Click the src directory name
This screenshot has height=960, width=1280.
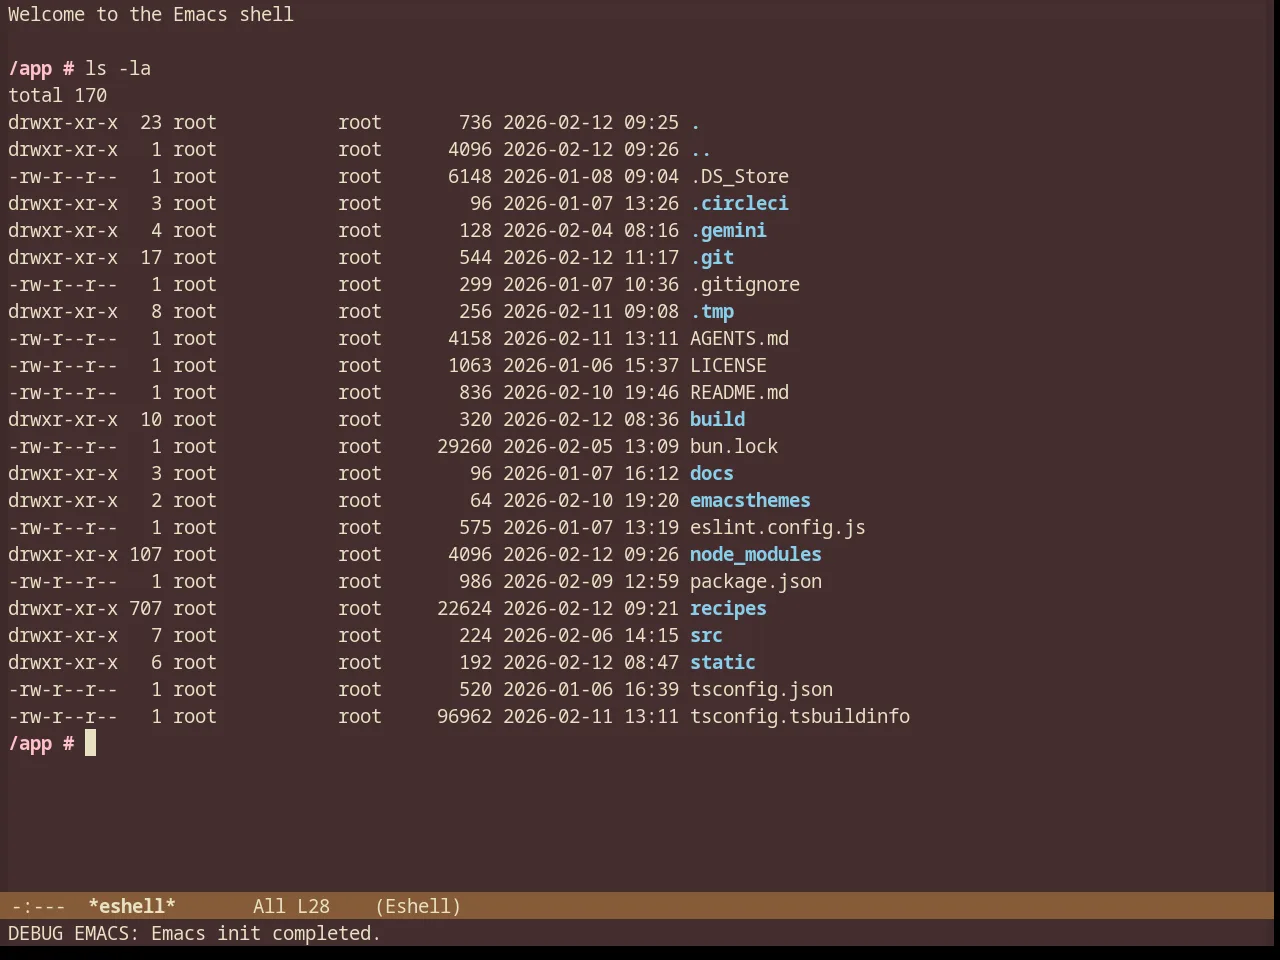(706, 635)
